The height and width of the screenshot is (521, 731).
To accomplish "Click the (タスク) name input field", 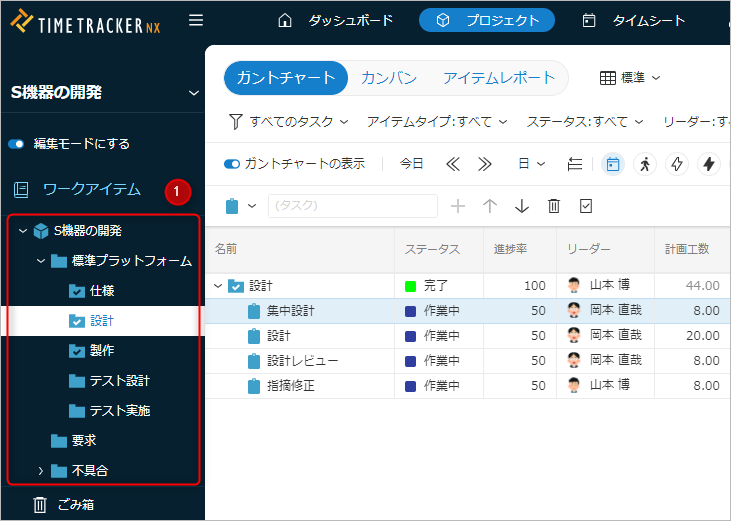I will pyautogui.click(x=352, y=206).
